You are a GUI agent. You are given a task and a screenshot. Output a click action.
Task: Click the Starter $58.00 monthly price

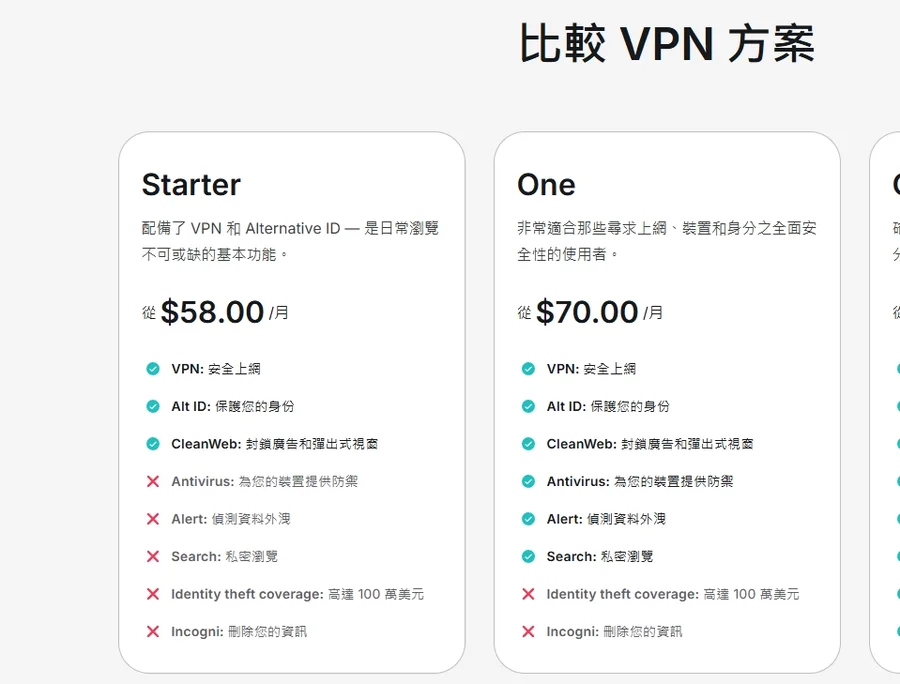click(212, 312)
